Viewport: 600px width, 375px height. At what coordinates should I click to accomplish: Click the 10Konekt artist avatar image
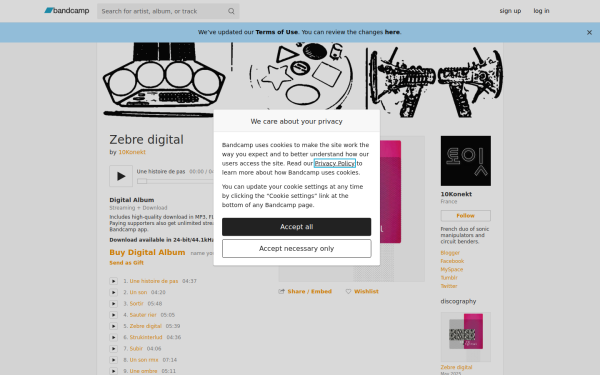[466, 161]
